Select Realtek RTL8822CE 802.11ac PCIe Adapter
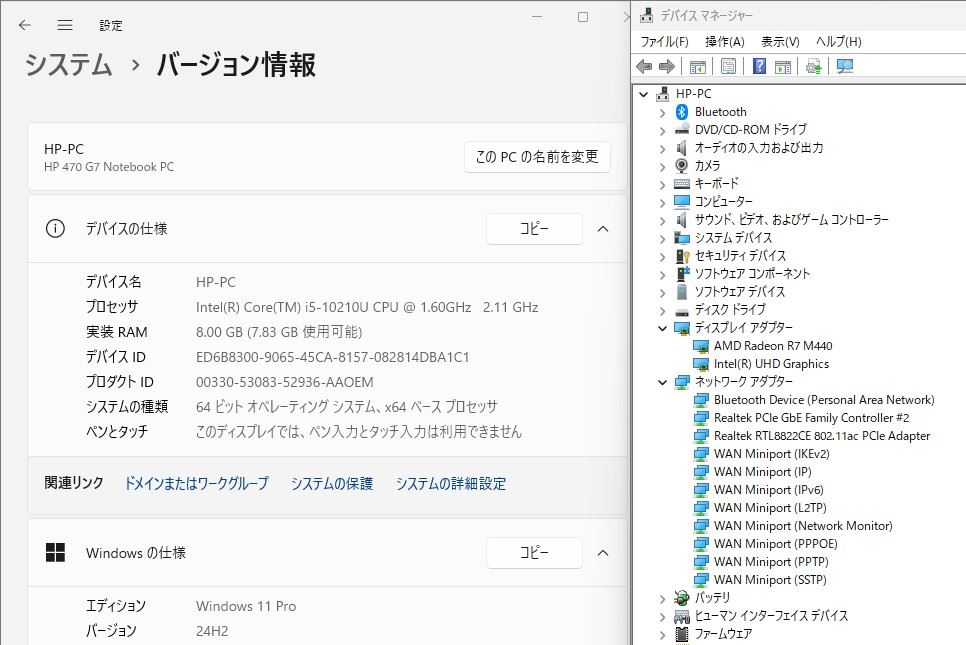Viewport: 966px width, 645px height. [822, 436]
